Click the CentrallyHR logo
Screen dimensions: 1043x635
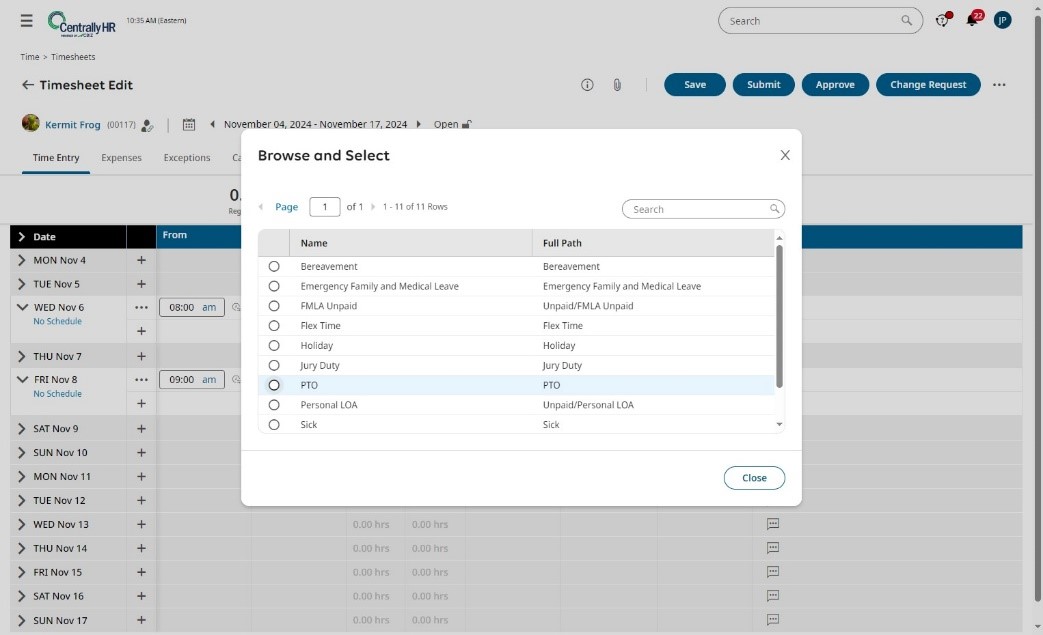81,23
